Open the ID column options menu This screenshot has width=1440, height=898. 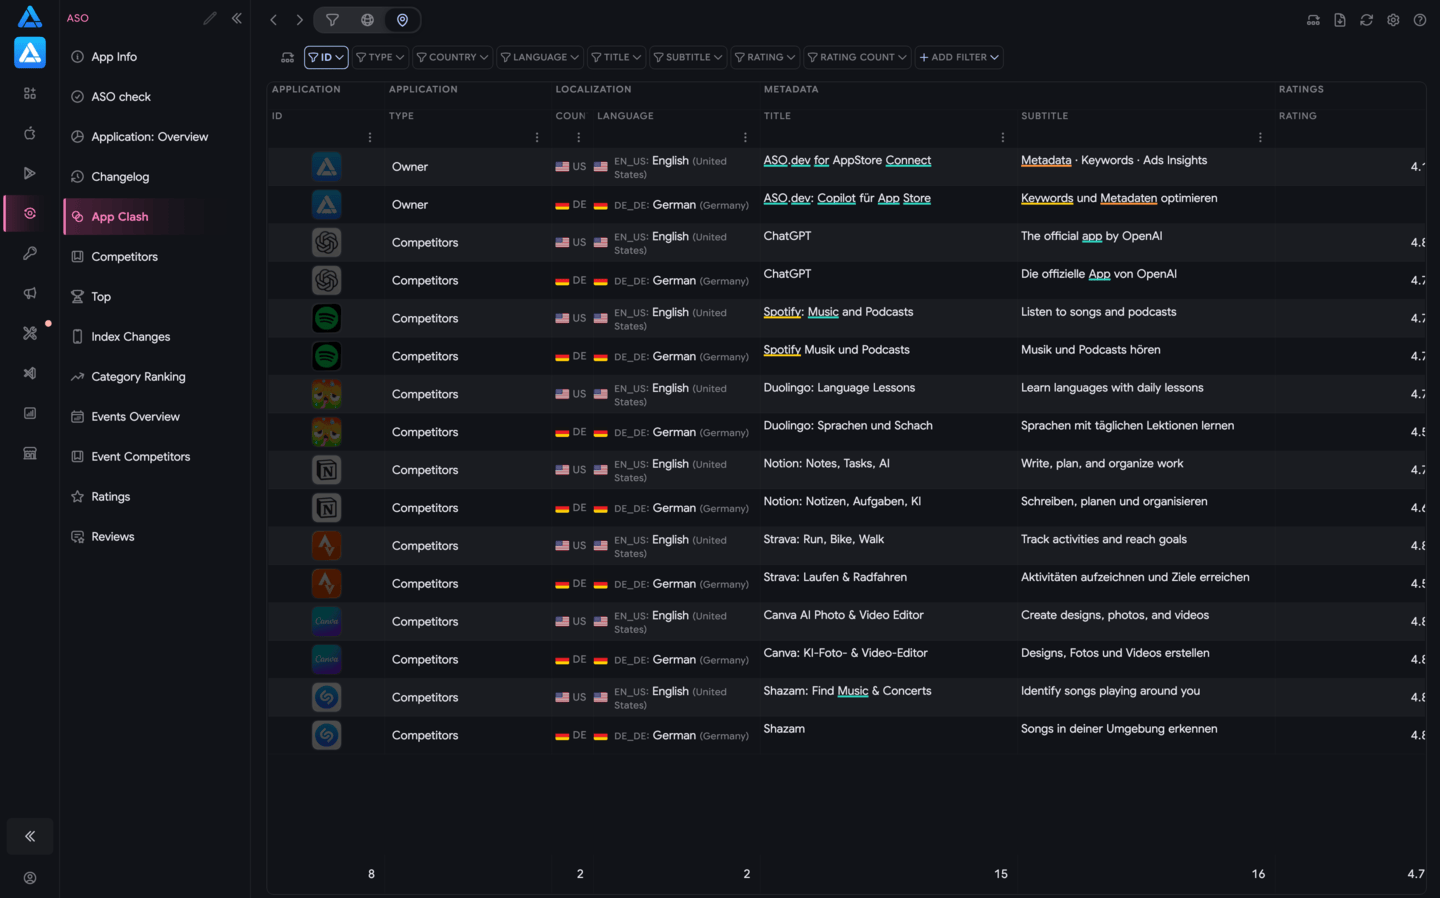(370, 138)
